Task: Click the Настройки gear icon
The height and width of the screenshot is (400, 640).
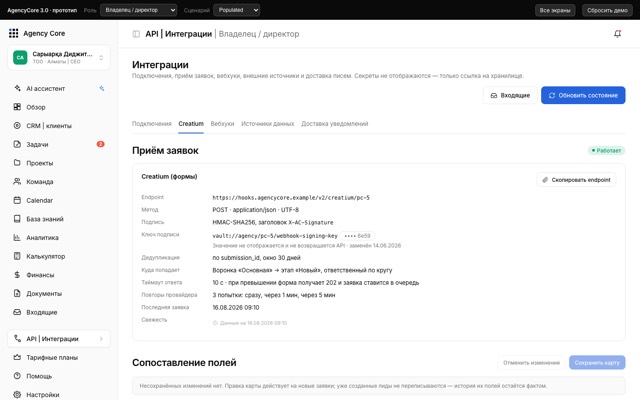Action: [17, 394]
